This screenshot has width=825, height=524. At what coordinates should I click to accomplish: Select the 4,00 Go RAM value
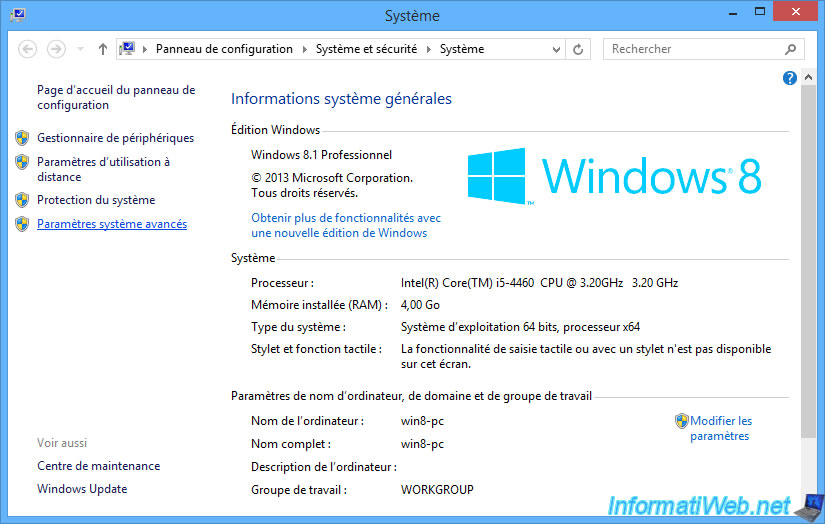(x=420, y=305)
